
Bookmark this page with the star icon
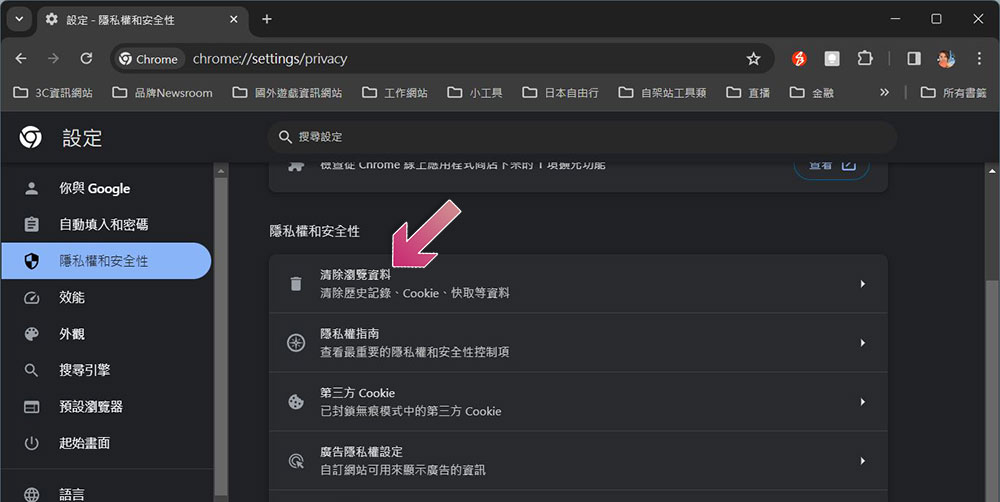pyautogui.click(x=753, y=59)
